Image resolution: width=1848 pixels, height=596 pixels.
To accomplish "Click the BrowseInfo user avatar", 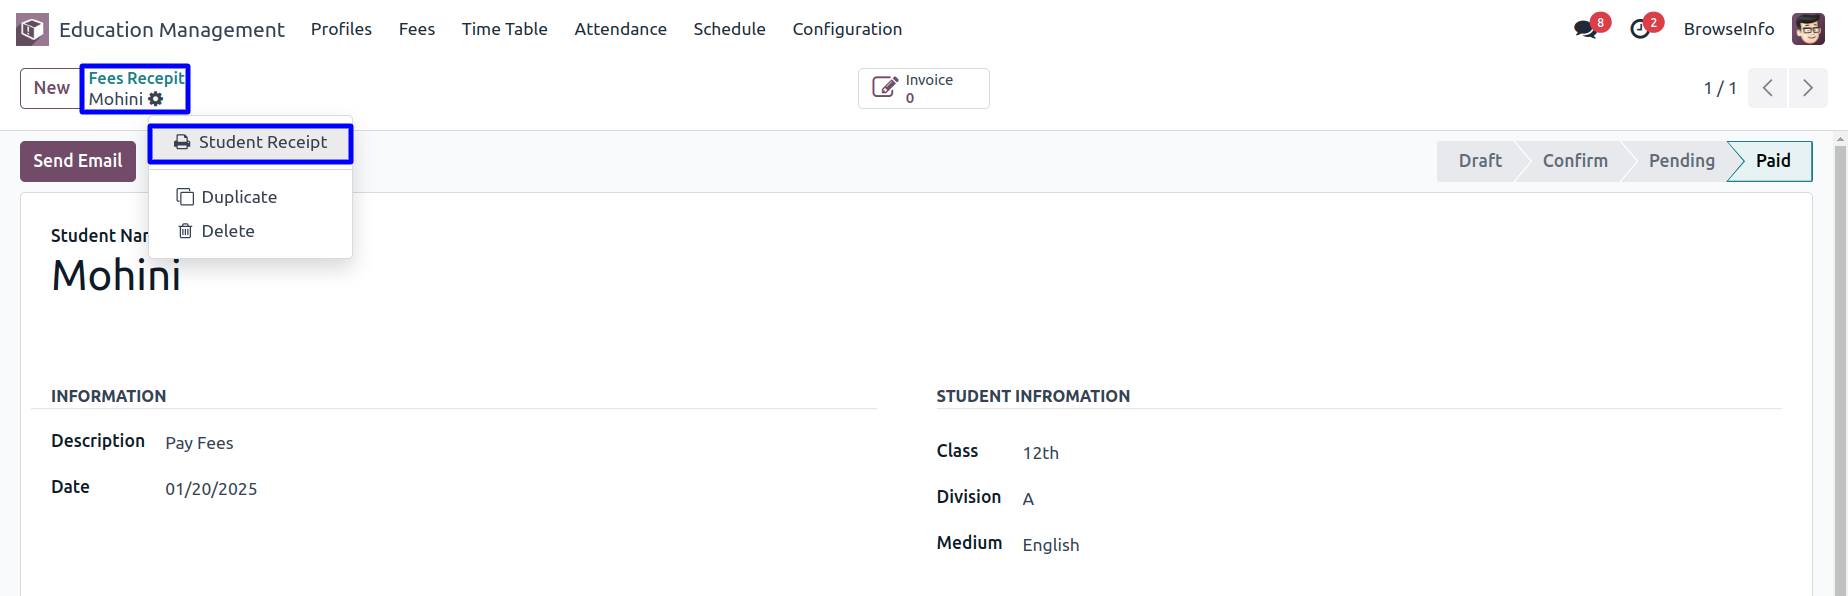I will coord(1808,29).
